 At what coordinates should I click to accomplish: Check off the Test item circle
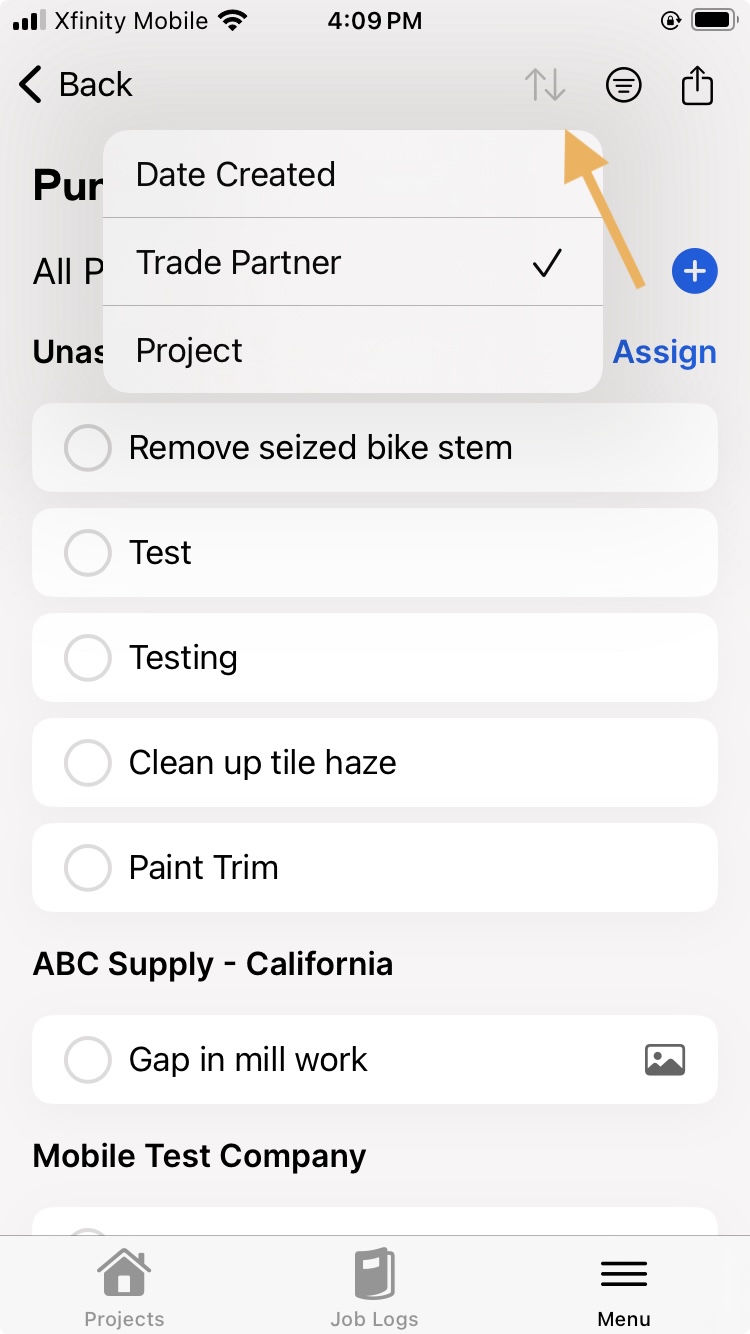[x=87, y=553]
